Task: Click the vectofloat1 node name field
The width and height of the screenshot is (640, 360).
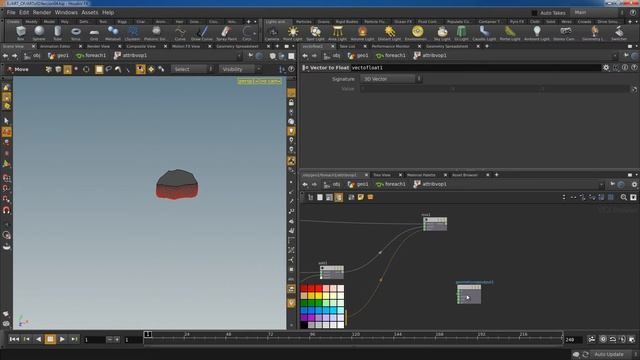Action: [476, 68]
